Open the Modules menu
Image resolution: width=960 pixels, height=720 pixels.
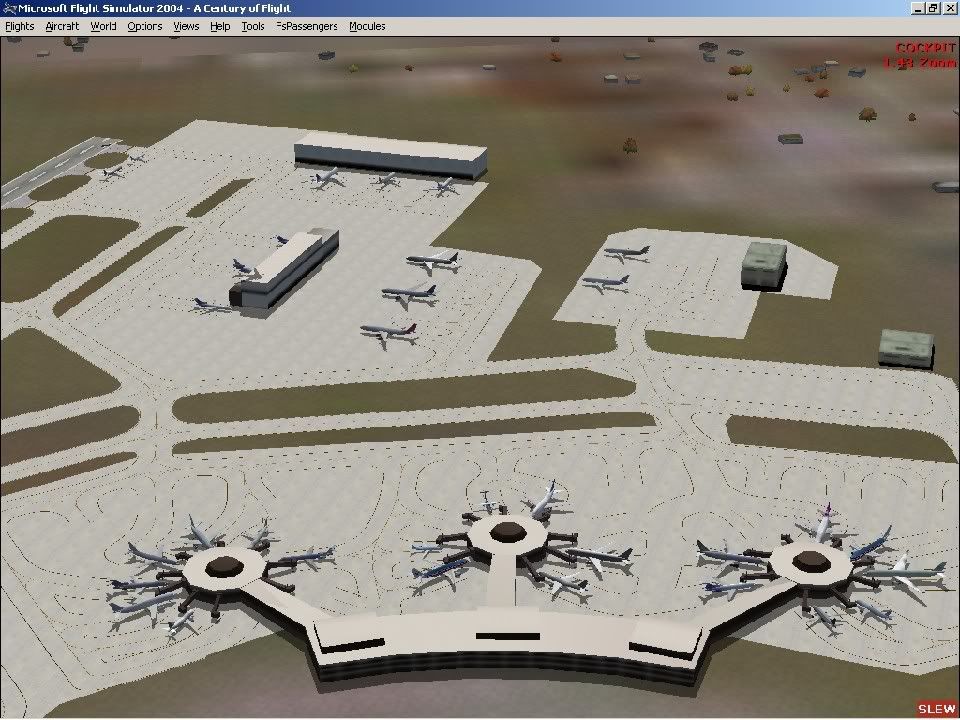coord(367,26)
